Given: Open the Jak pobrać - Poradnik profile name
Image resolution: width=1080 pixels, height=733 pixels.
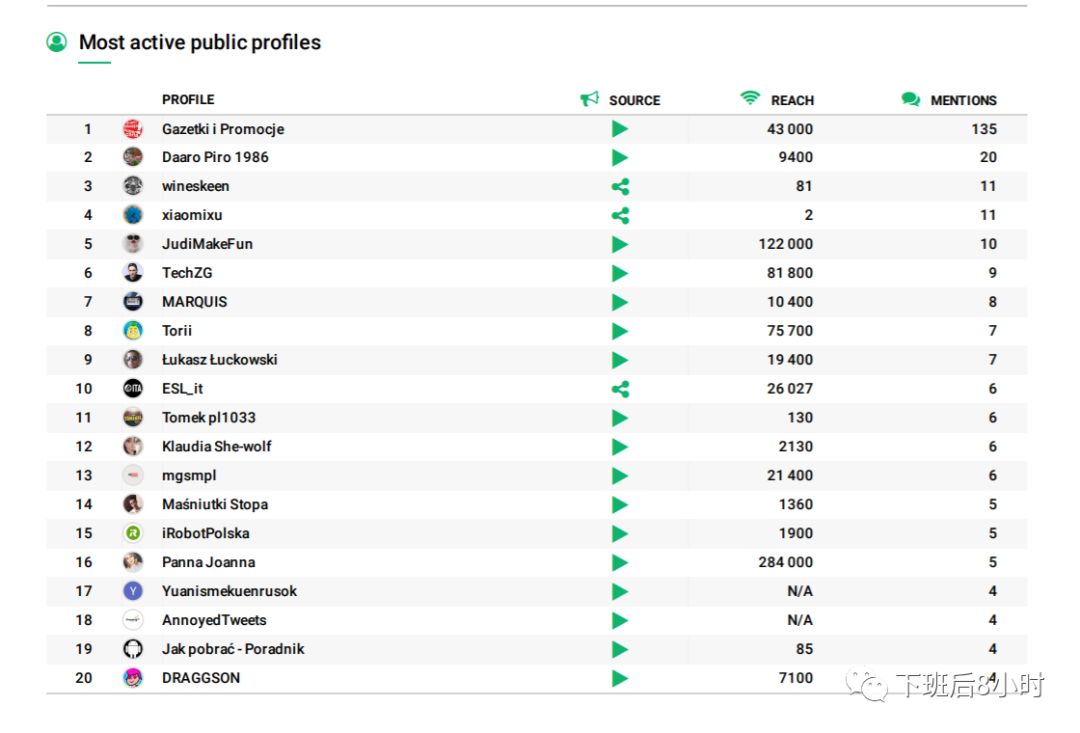Looking at the screenshot, I should click(233, 650).
